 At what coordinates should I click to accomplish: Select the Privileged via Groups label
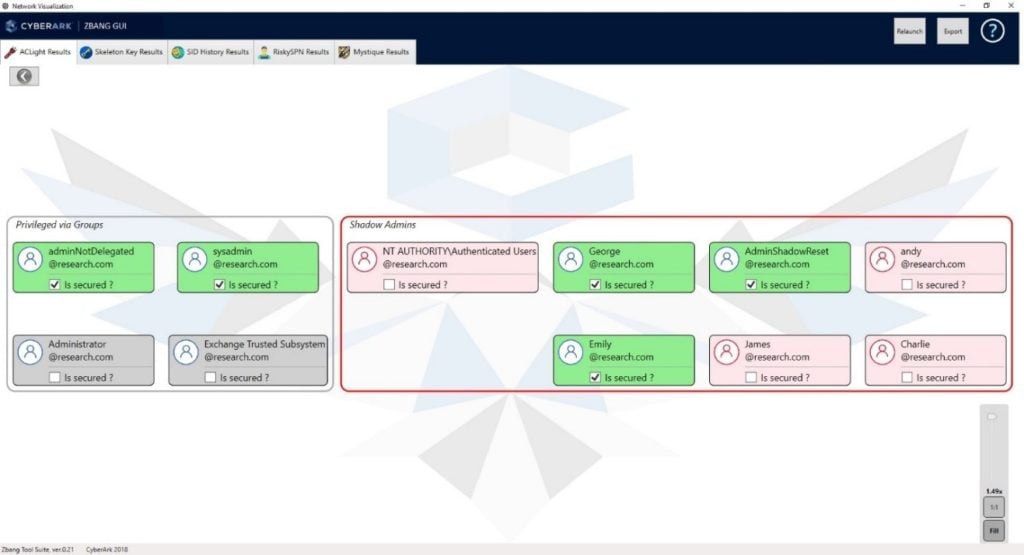(x=59, y=225)
